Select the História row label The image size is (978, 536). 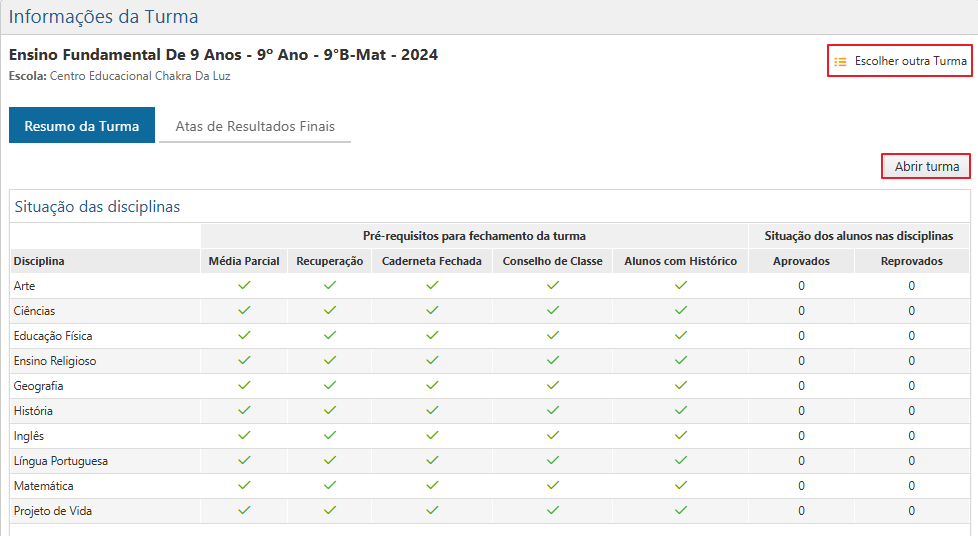point(33,411)
